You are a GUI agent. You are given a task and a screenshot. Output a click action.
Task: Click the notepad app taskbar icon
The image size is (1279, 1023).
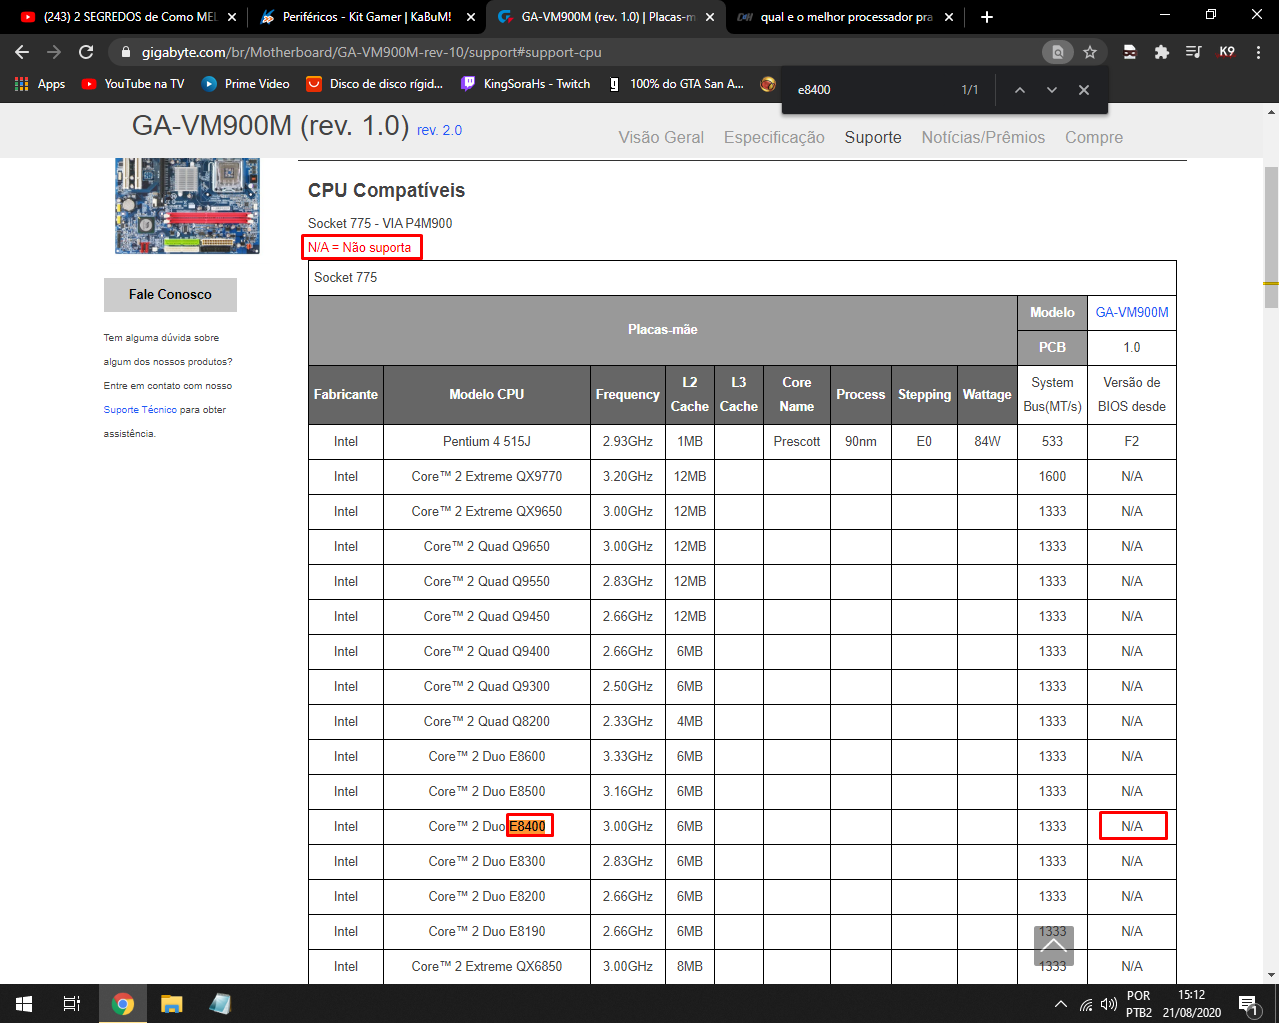[220, 1004]
